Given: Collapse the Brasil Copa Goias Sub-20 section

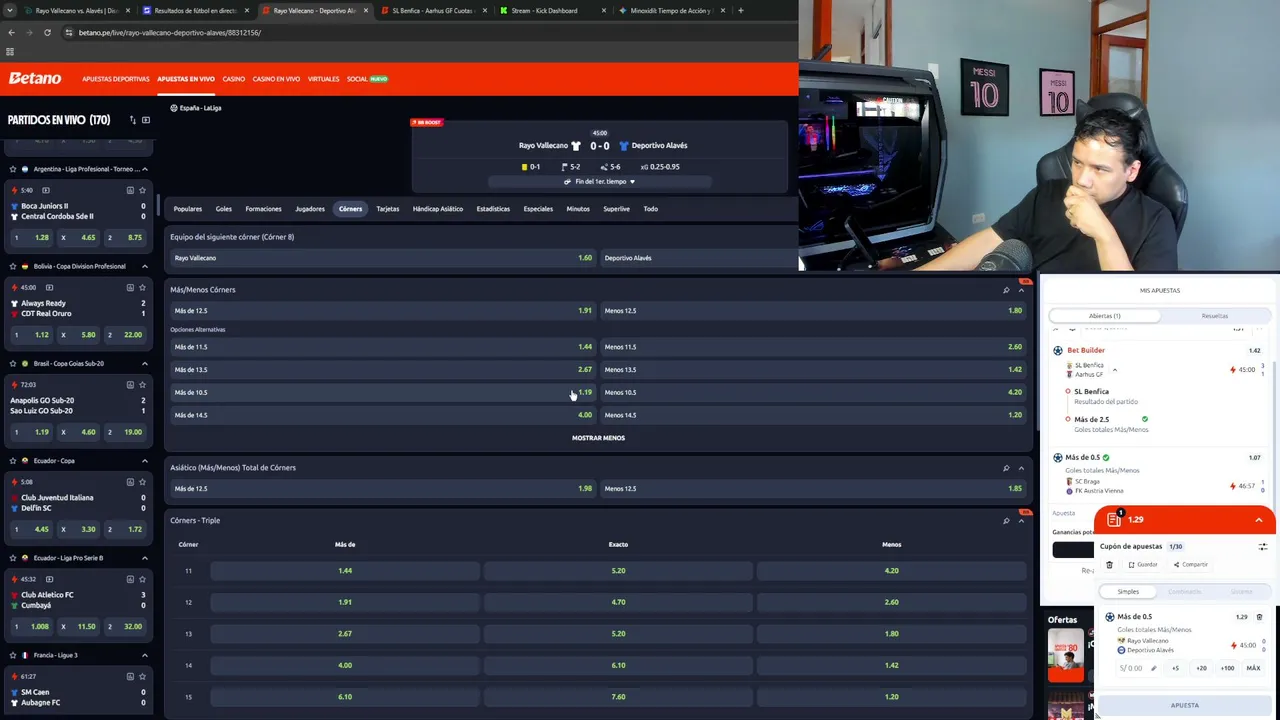Looking at the screenshot, I should [145, 363].
